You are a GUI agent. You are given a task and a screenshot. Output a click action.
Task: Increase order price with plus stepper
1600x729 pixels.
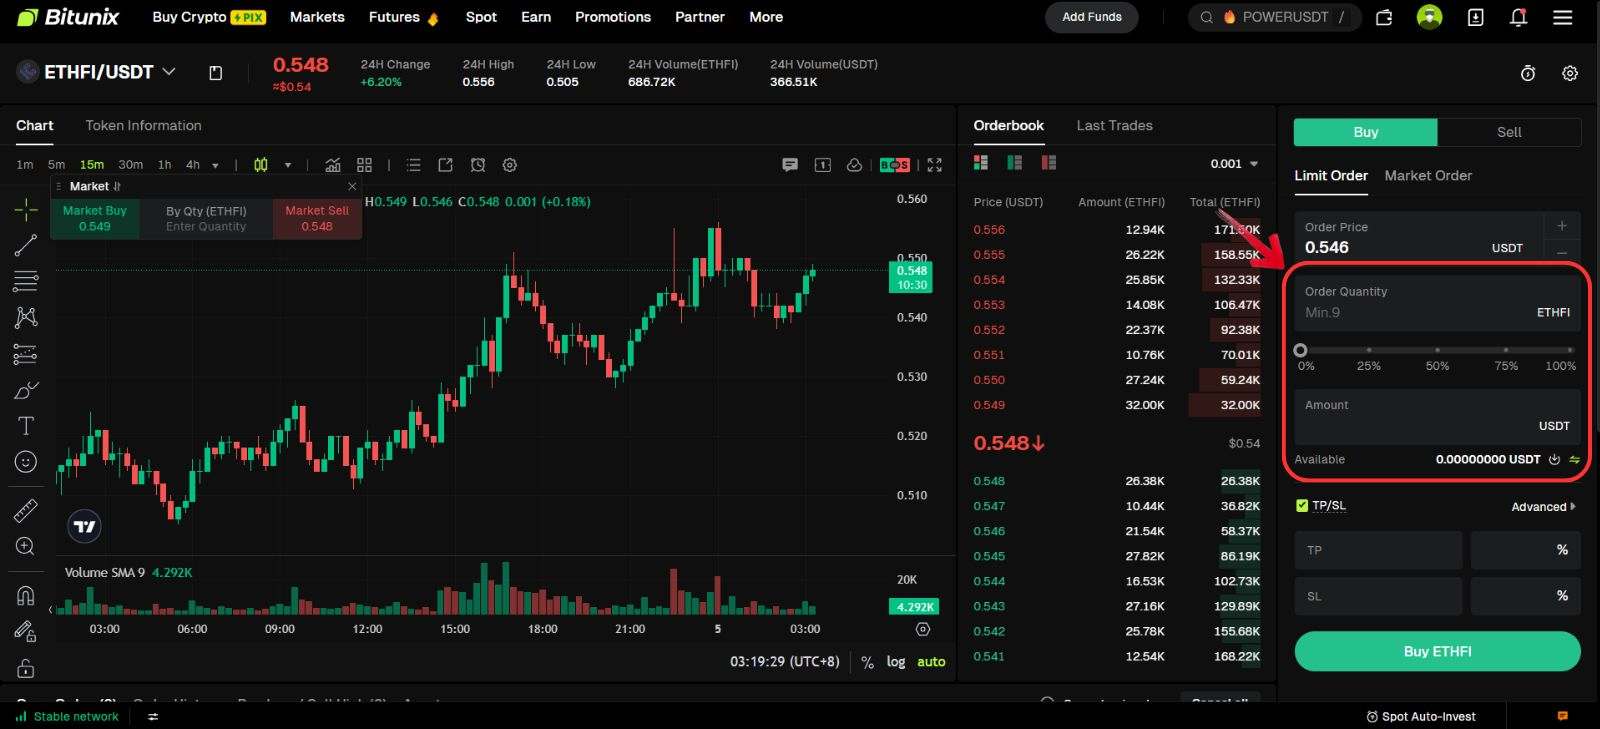(x=1562, y=225)
